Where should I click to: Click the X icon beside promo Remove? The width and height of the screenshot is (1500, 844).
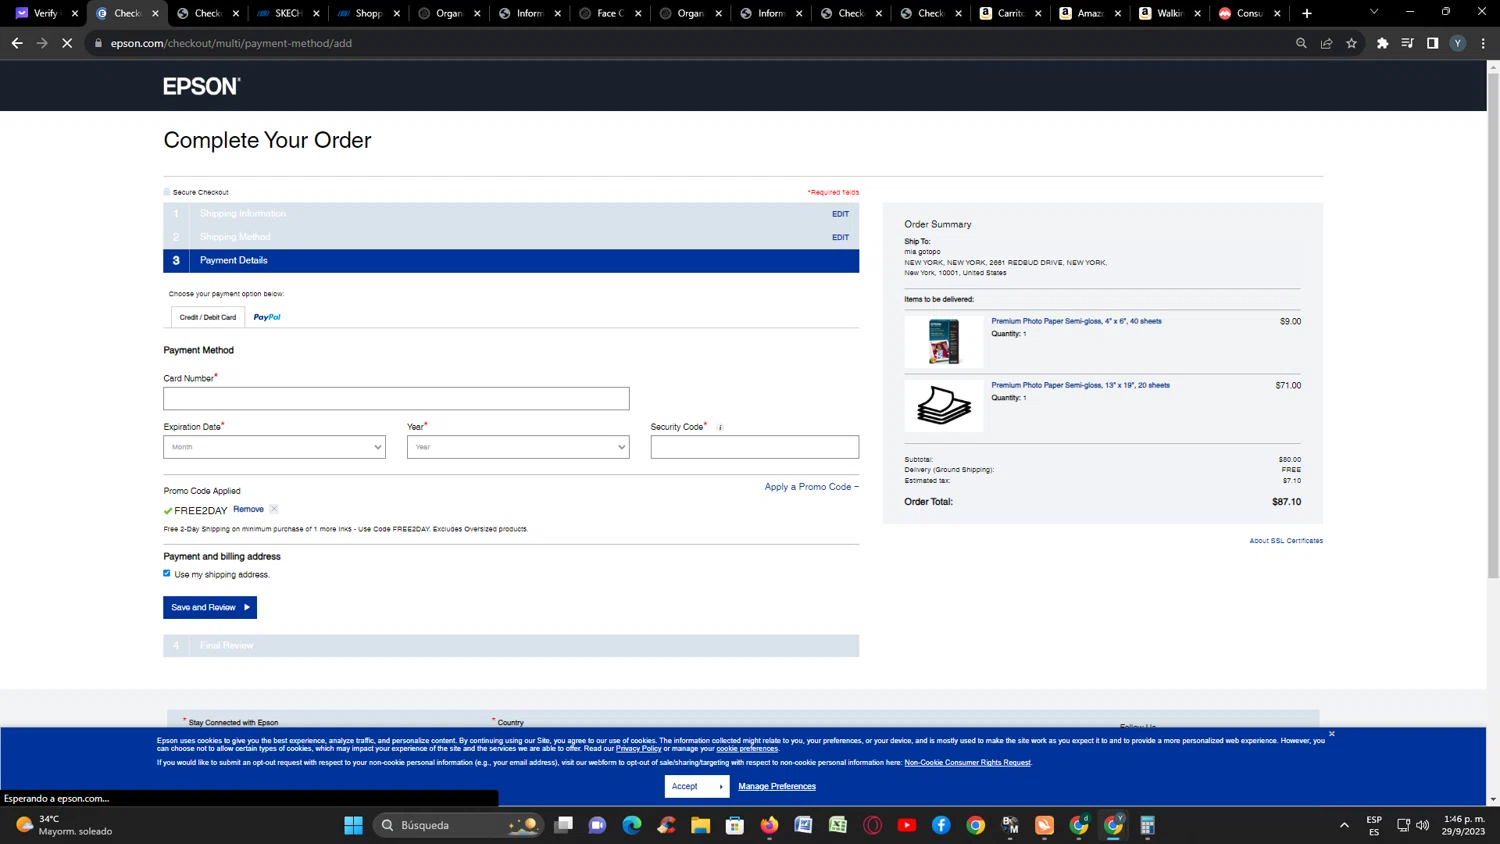pos(274,509)
